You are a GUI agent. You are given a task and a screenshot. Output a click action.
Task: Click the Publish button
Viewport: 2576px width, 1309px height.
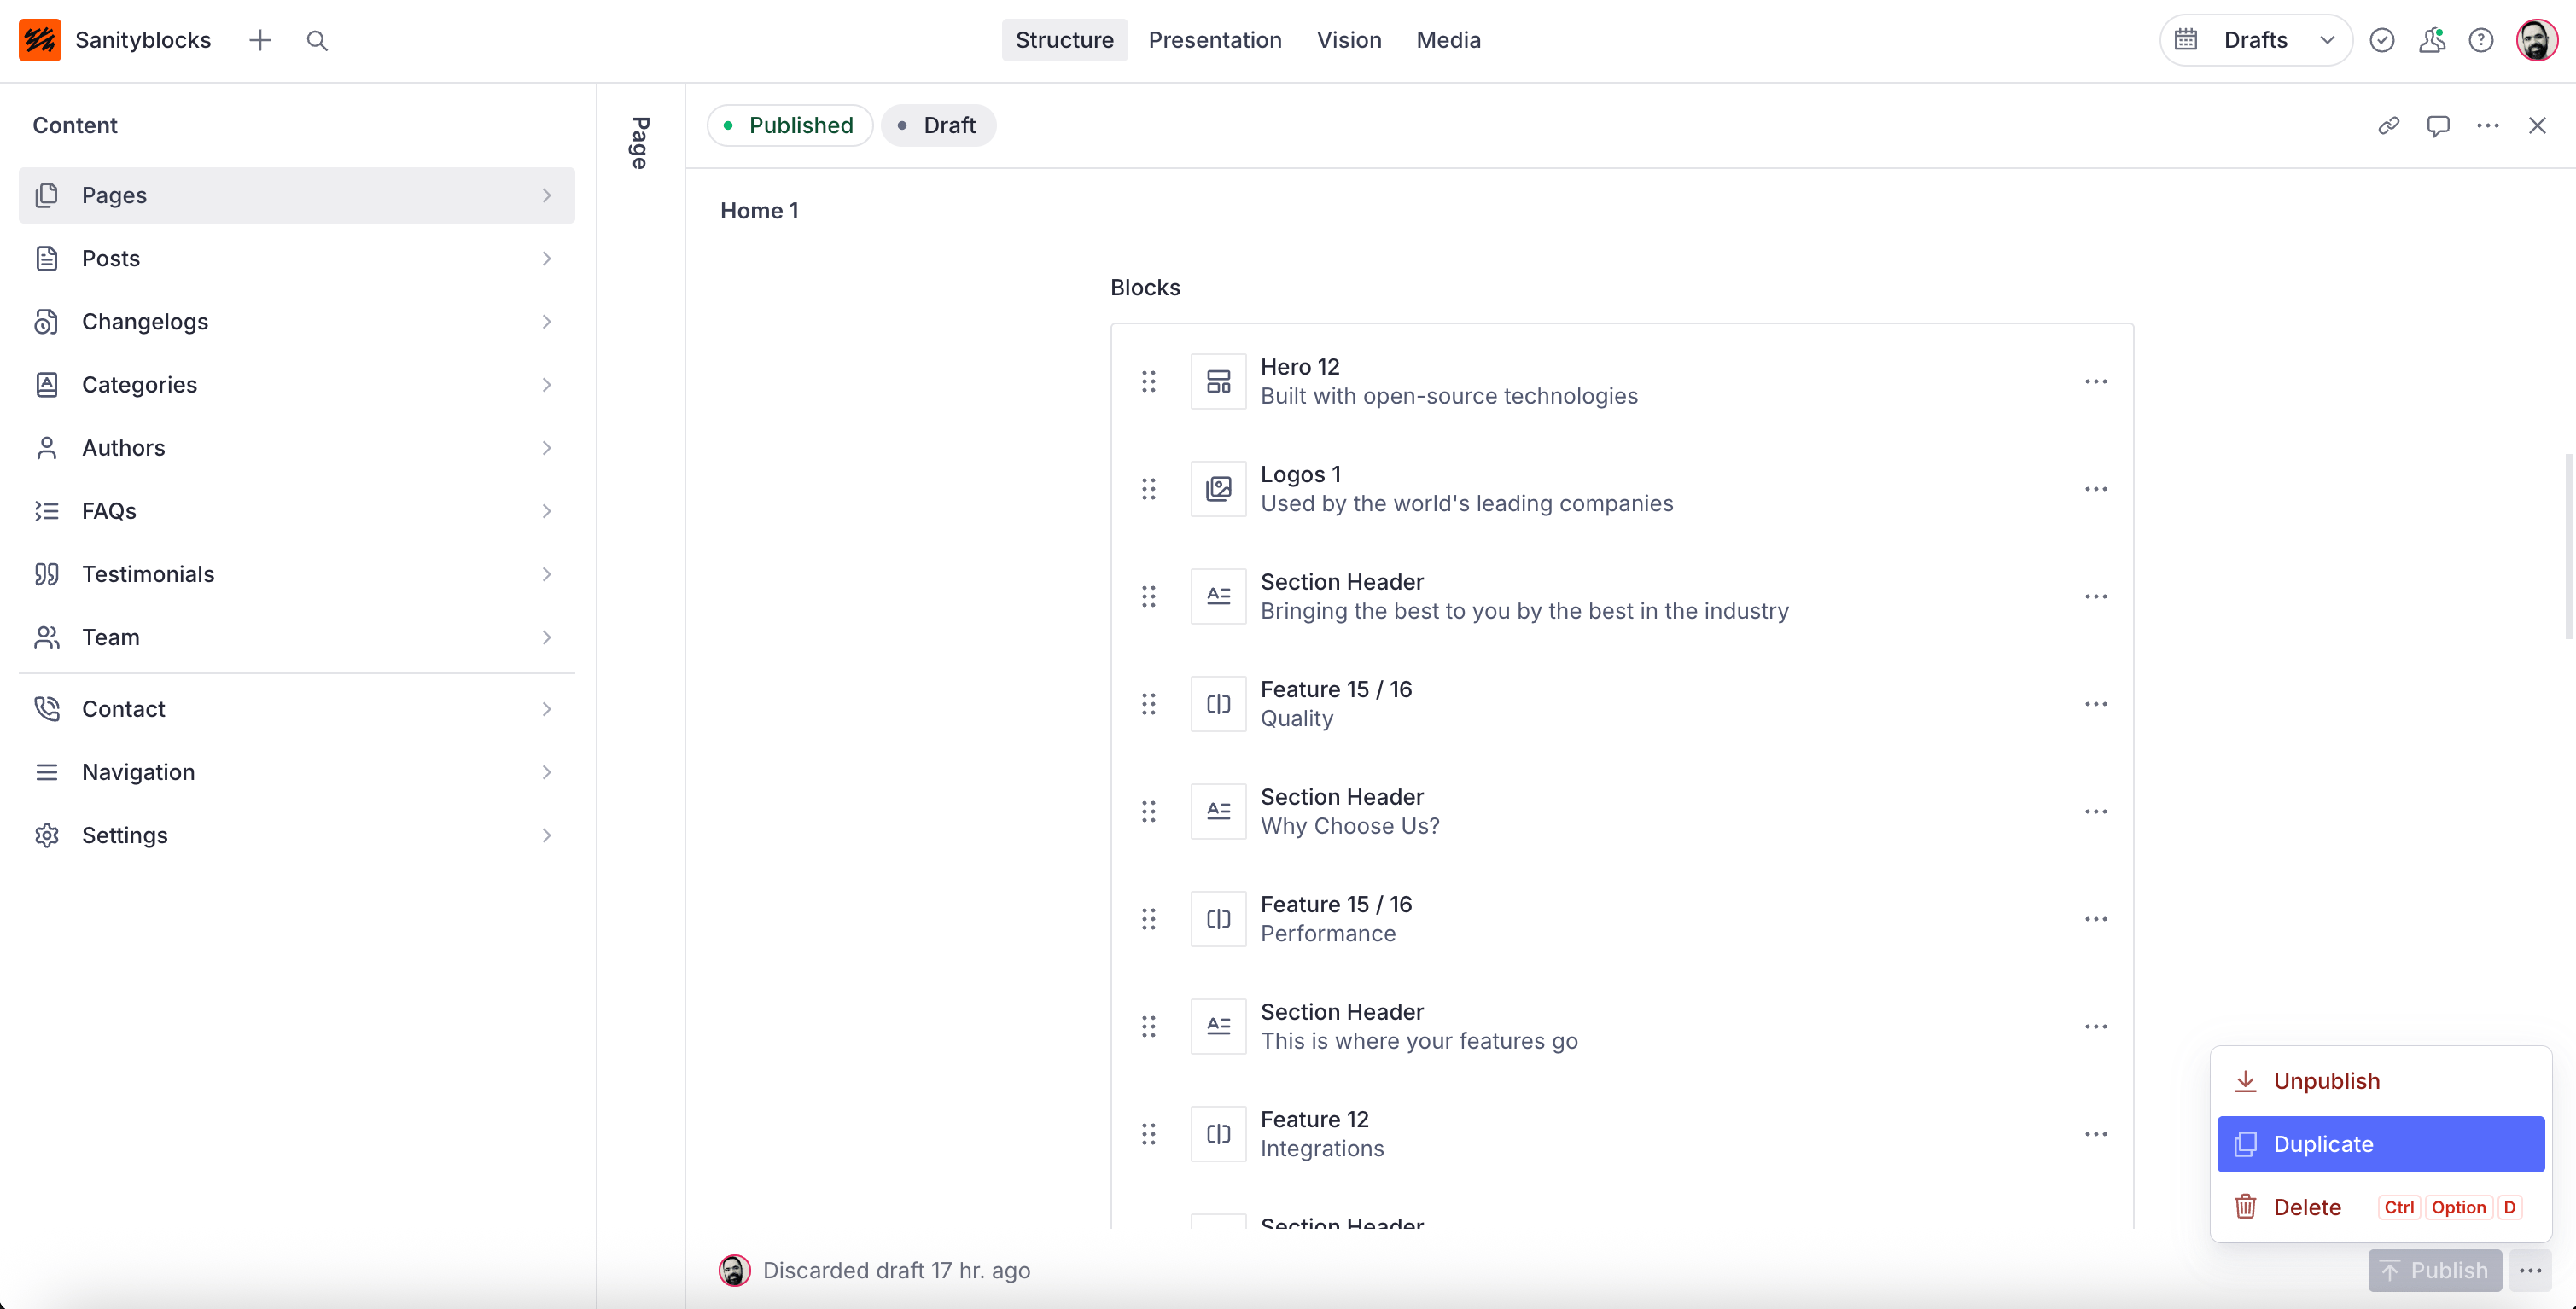tap(2434, 1270)
